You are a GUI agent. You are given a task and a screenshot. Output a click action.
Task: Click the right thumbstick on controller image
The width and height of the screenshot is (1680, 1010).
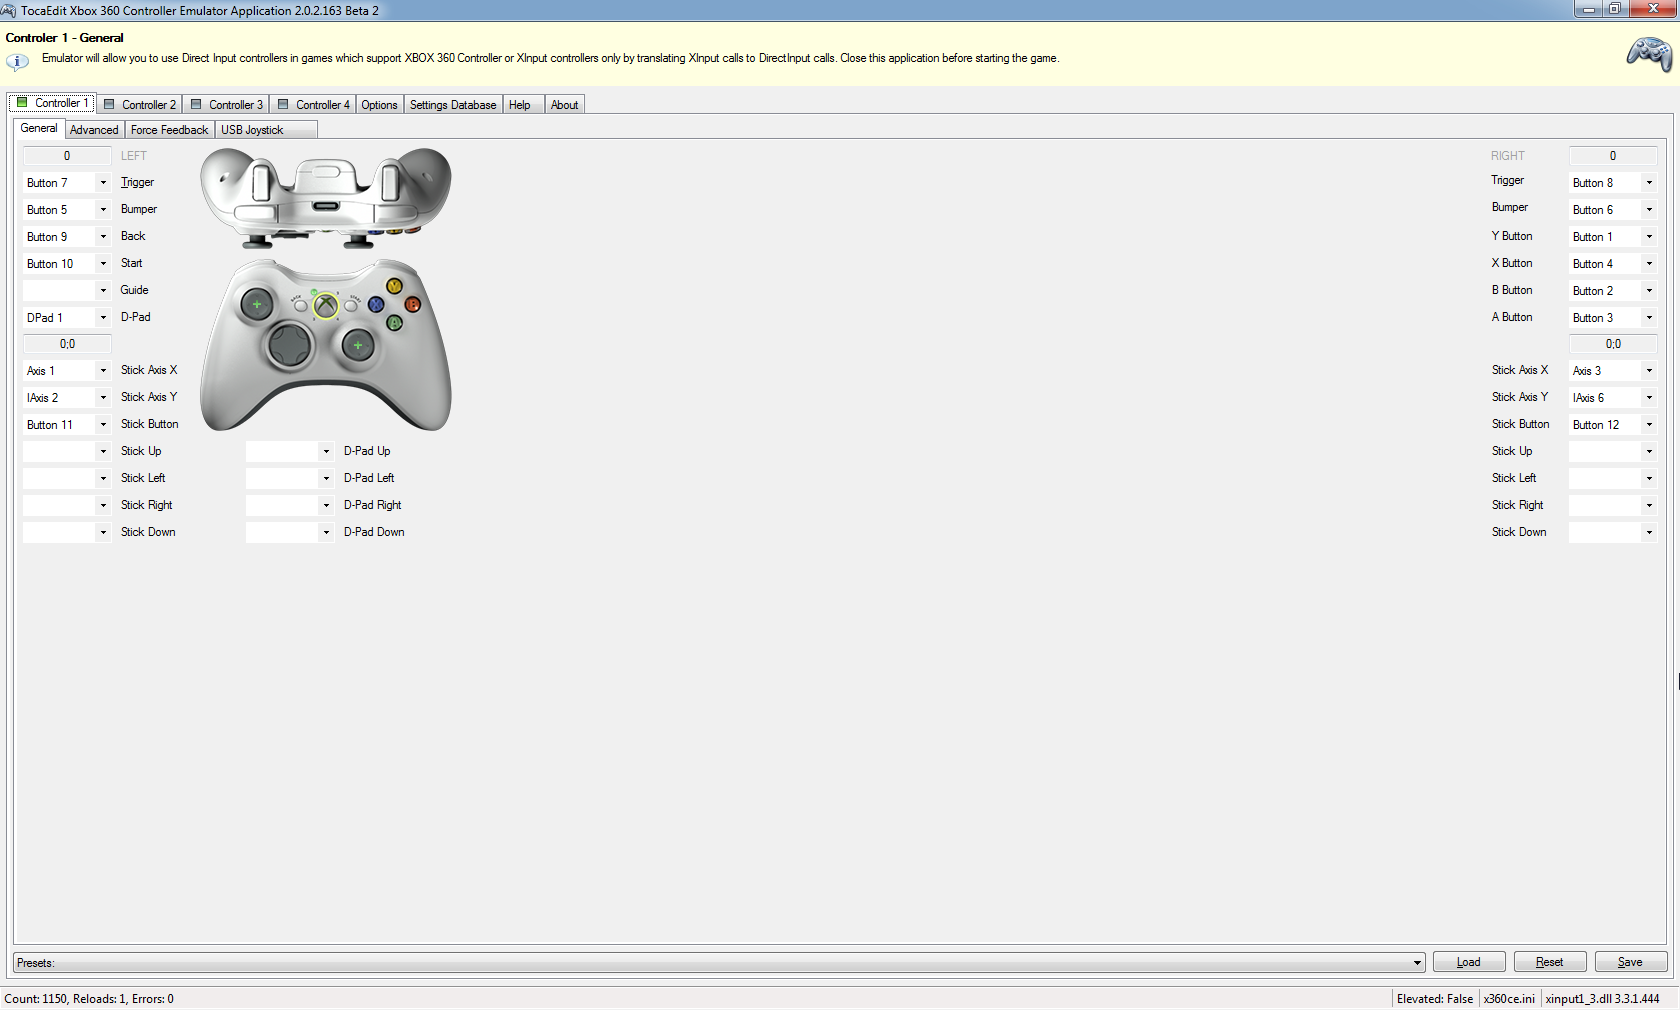tap(357, 346)
